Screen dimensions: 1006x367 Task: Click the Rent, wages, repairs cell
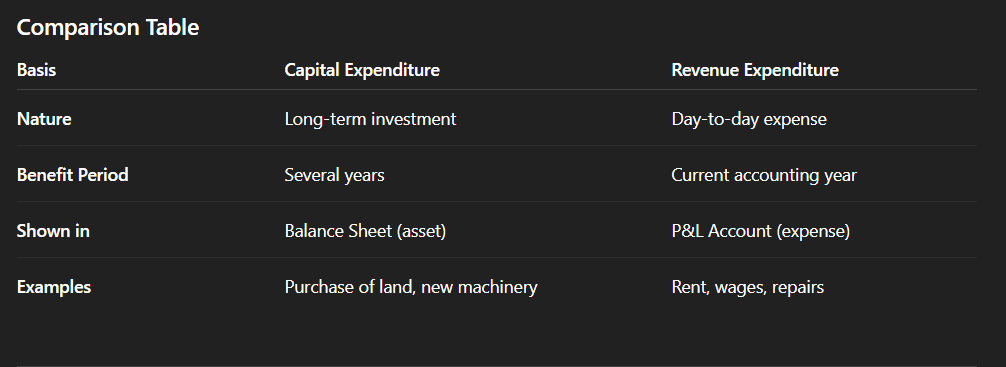[x=747, y=287]
